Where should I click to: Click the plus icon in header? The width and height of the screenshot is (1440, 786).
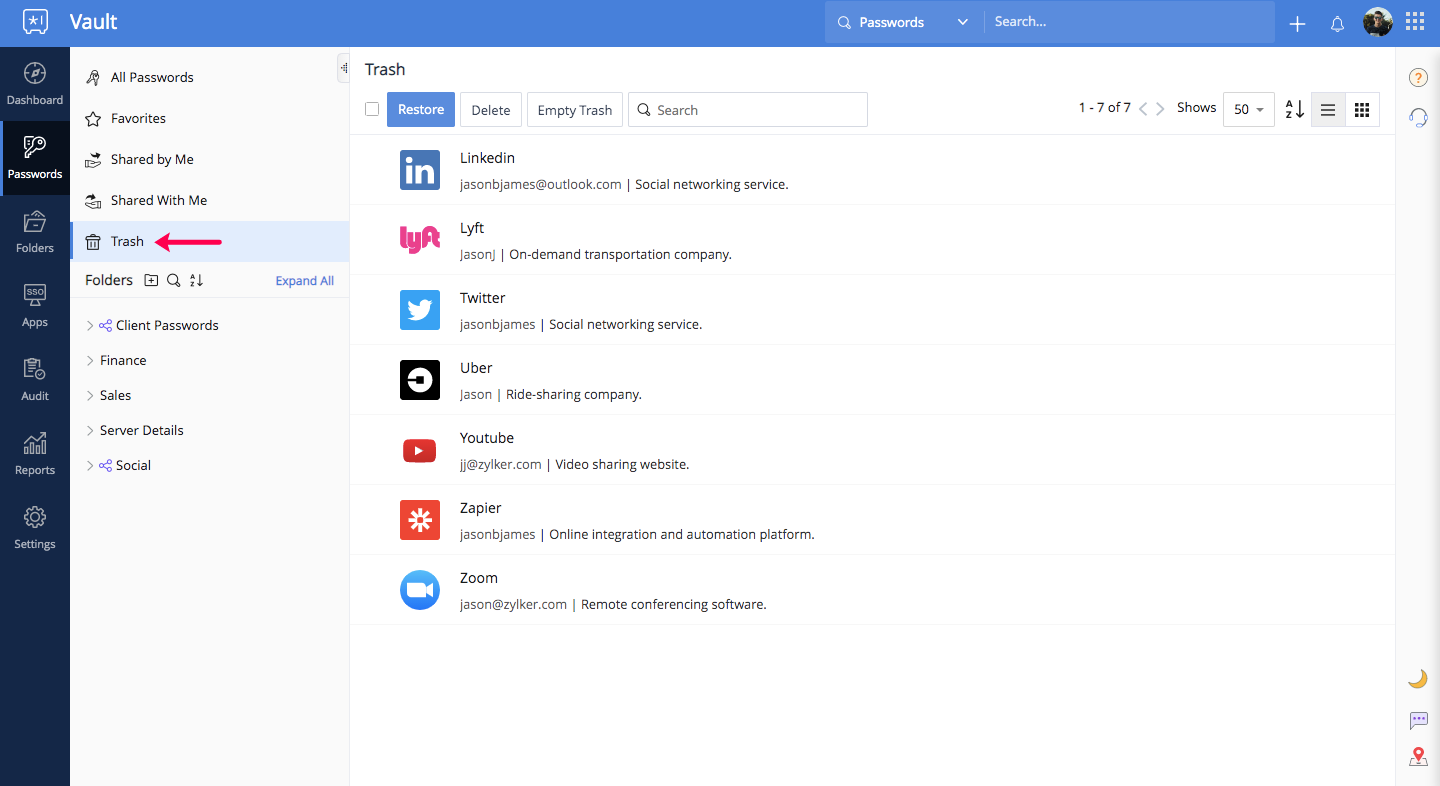pos(1297,24)
